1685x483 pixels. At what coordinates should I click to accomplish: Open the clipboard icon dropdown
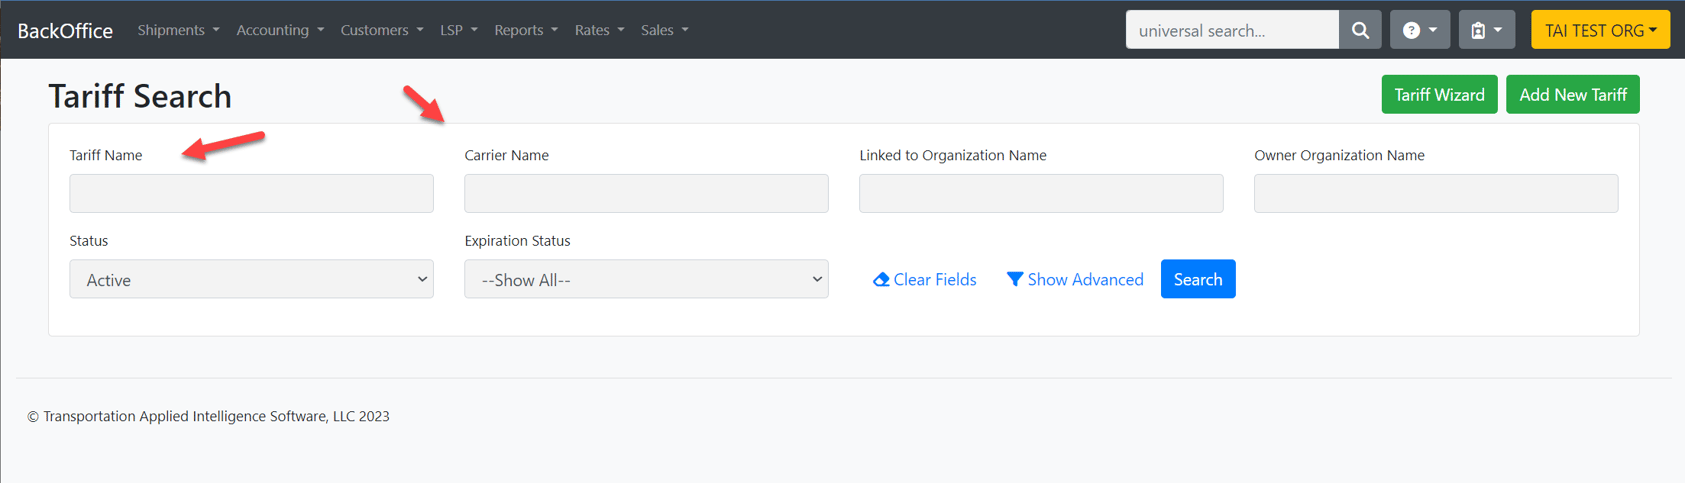coord(1486,30)
